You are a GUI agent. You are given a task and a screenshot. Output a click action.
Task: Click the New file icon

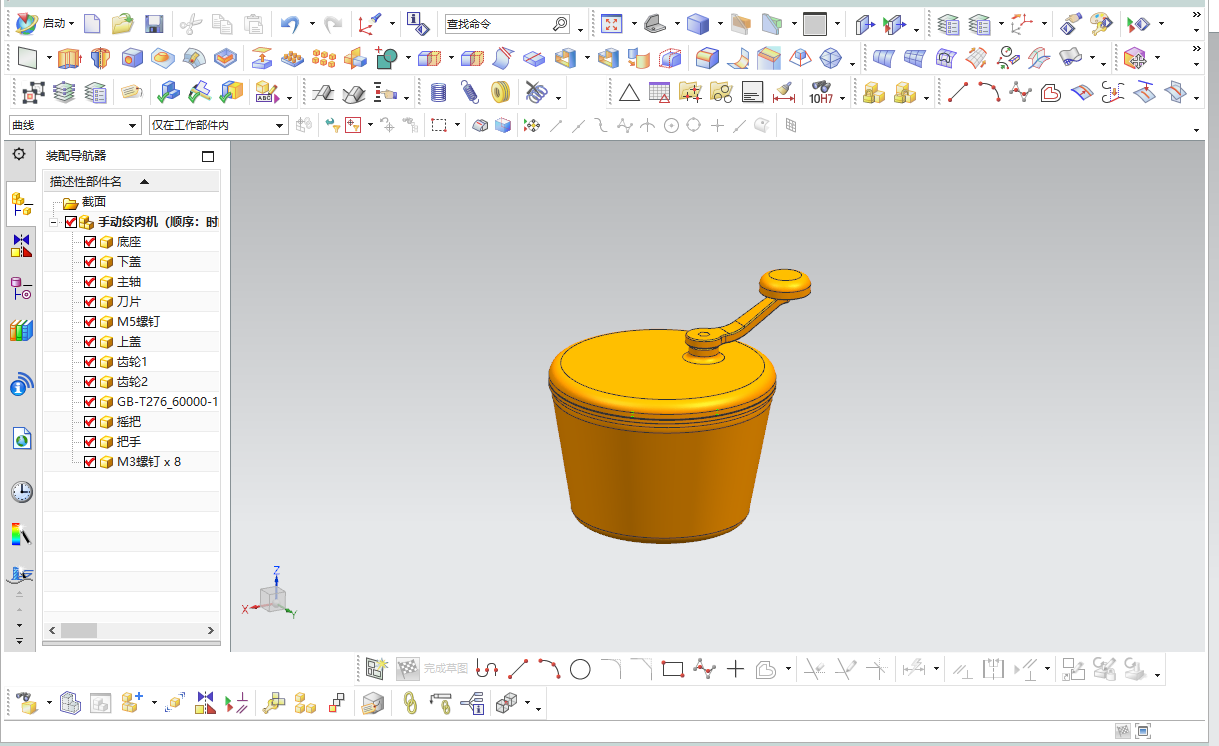pos(92,23)
